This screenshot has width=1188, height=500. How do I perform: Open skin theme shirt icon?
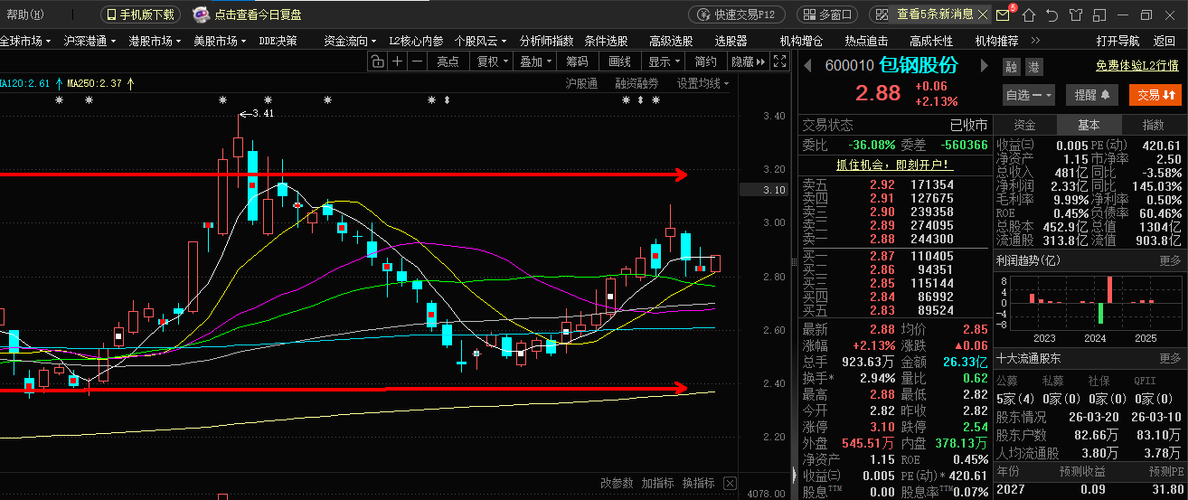[1076, 14]
